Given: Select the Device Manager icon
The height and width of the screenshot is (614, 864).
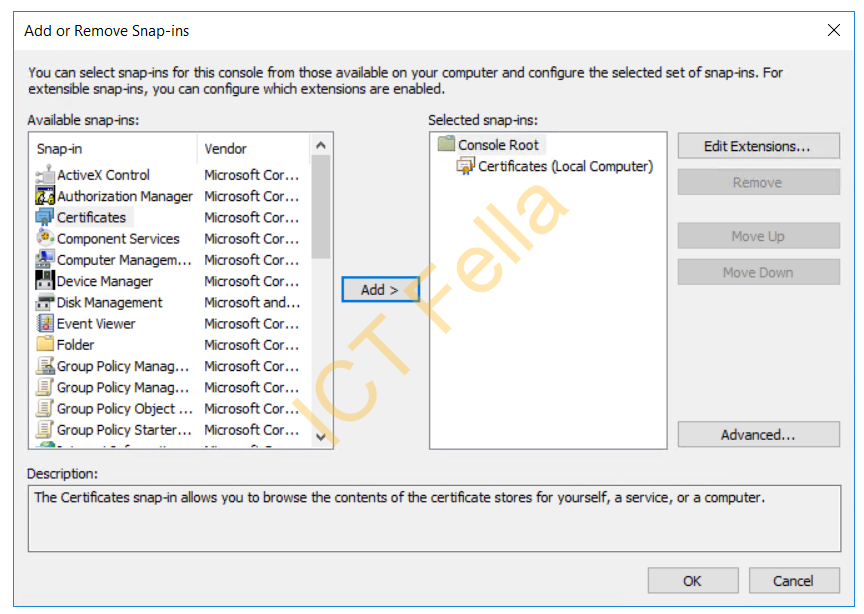Looking at the screenshot, I should click(45, 281).
